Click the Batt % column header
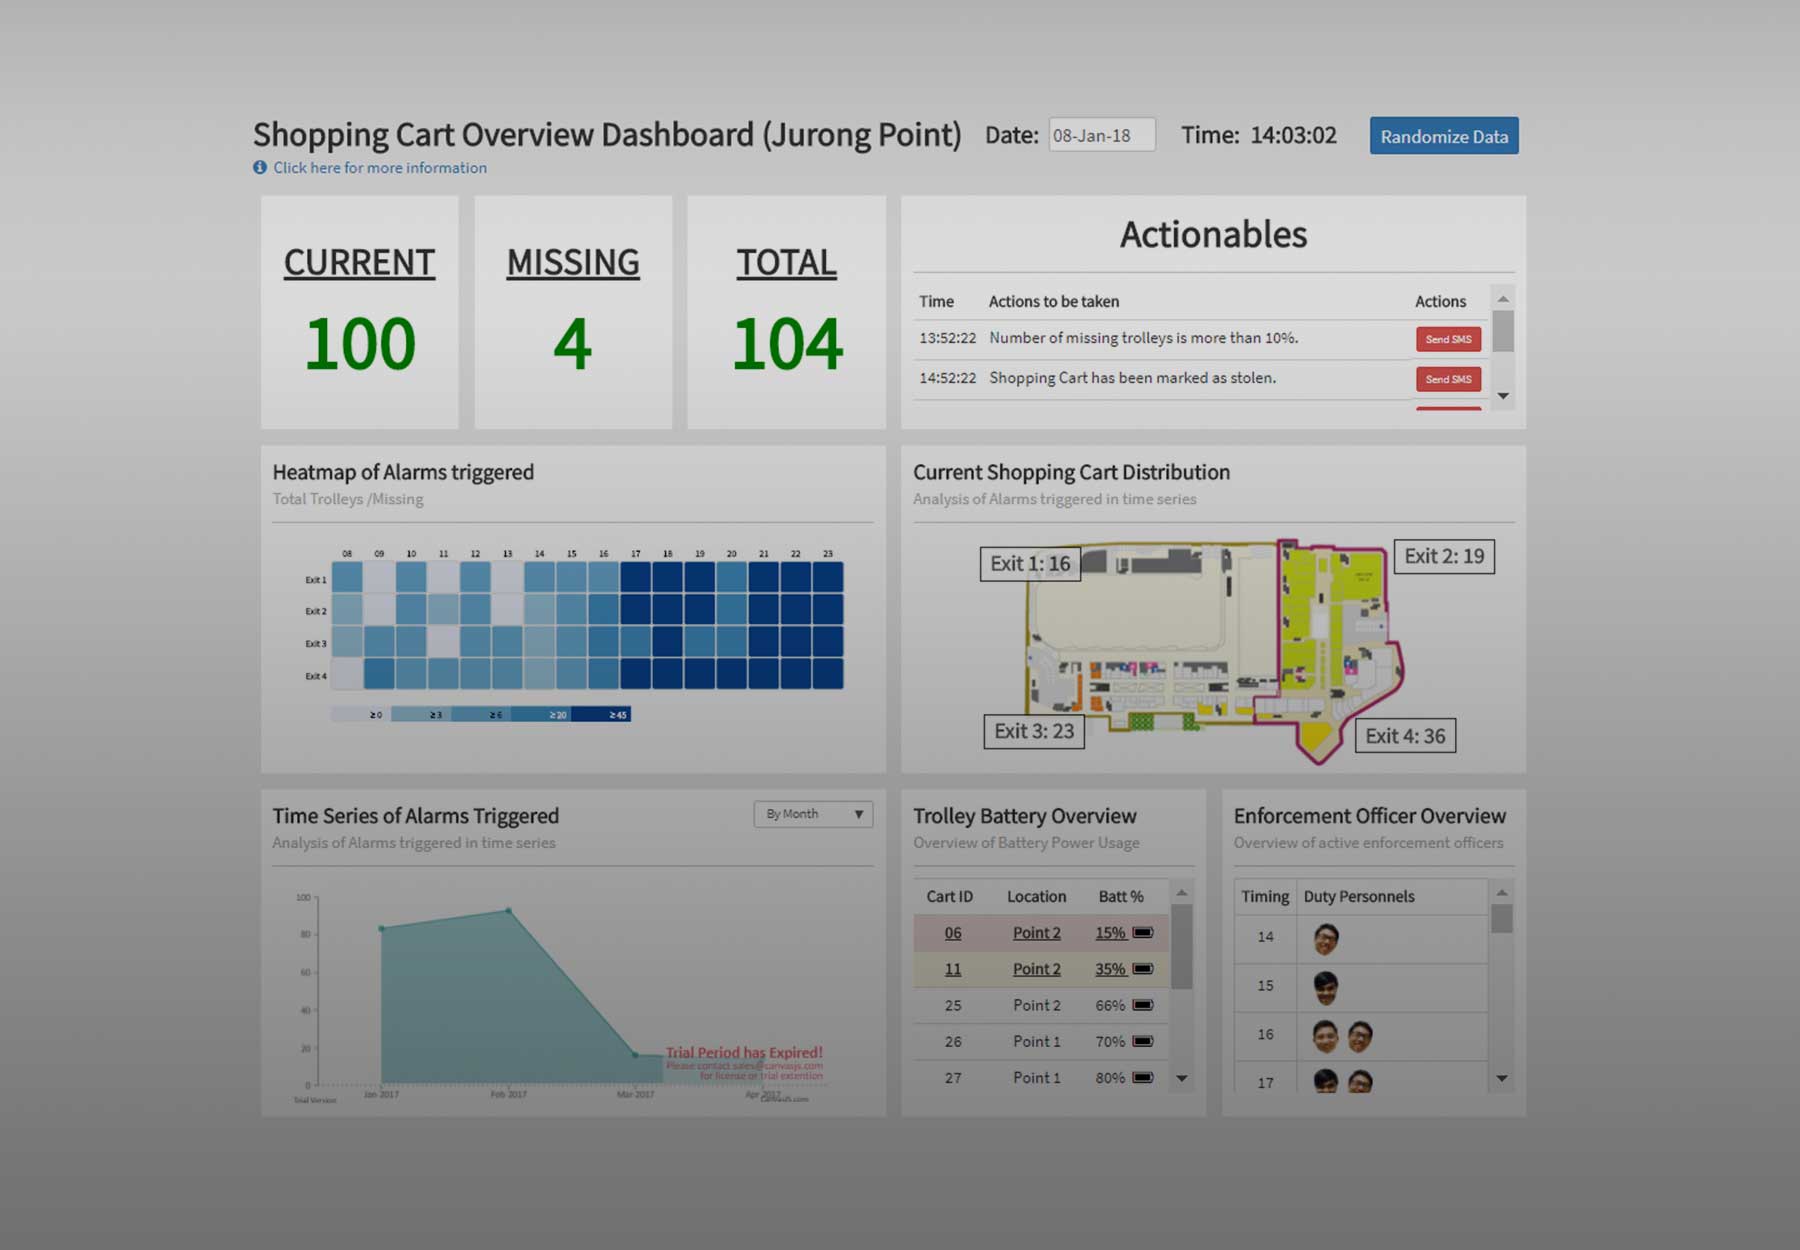The width and height of the screenshot is (1800, 1250). tap(1121, 897)
